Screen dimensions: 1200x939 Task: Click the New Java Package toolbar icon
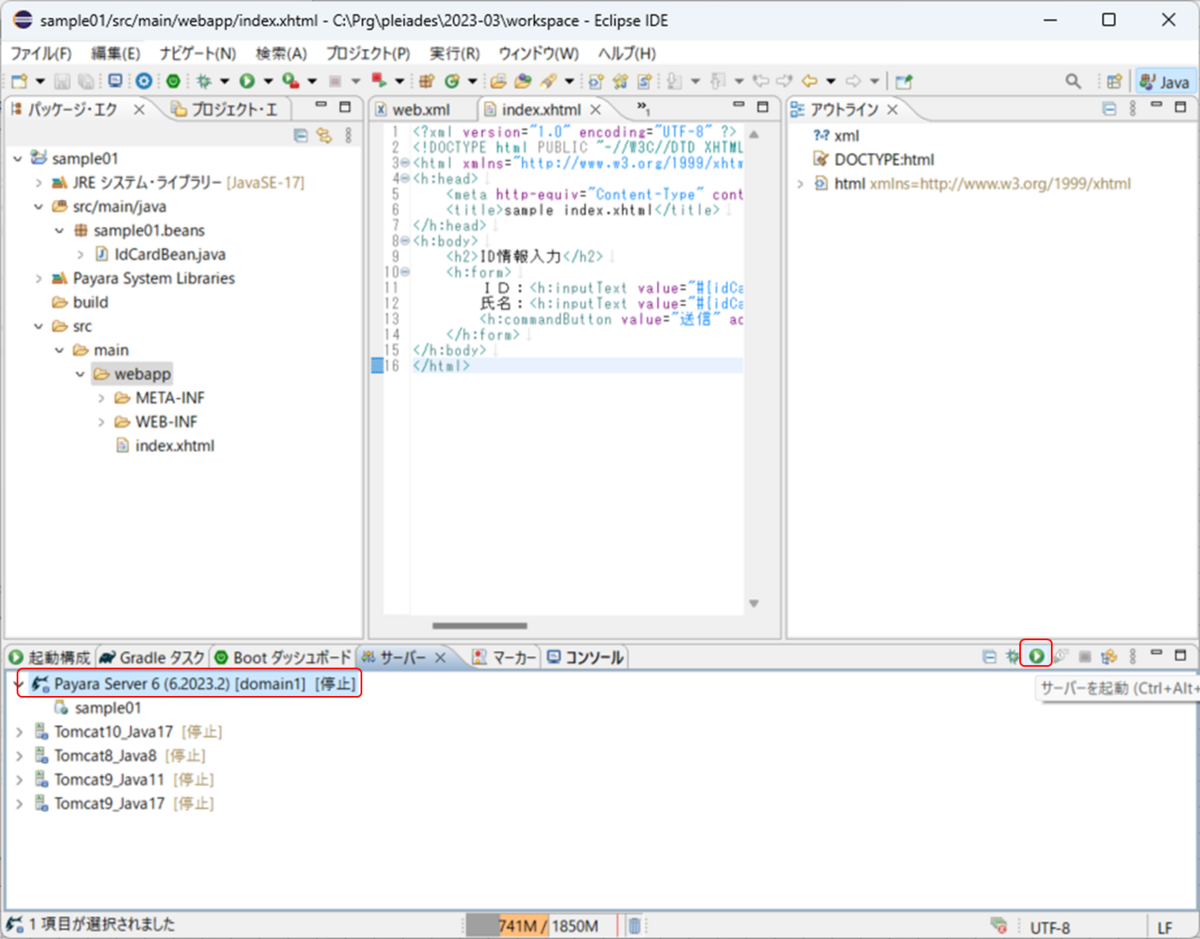click(426, 81)
